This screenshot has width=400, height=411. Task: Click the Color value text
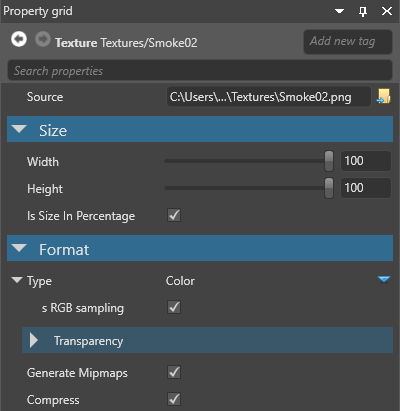[x=180, y=281]
